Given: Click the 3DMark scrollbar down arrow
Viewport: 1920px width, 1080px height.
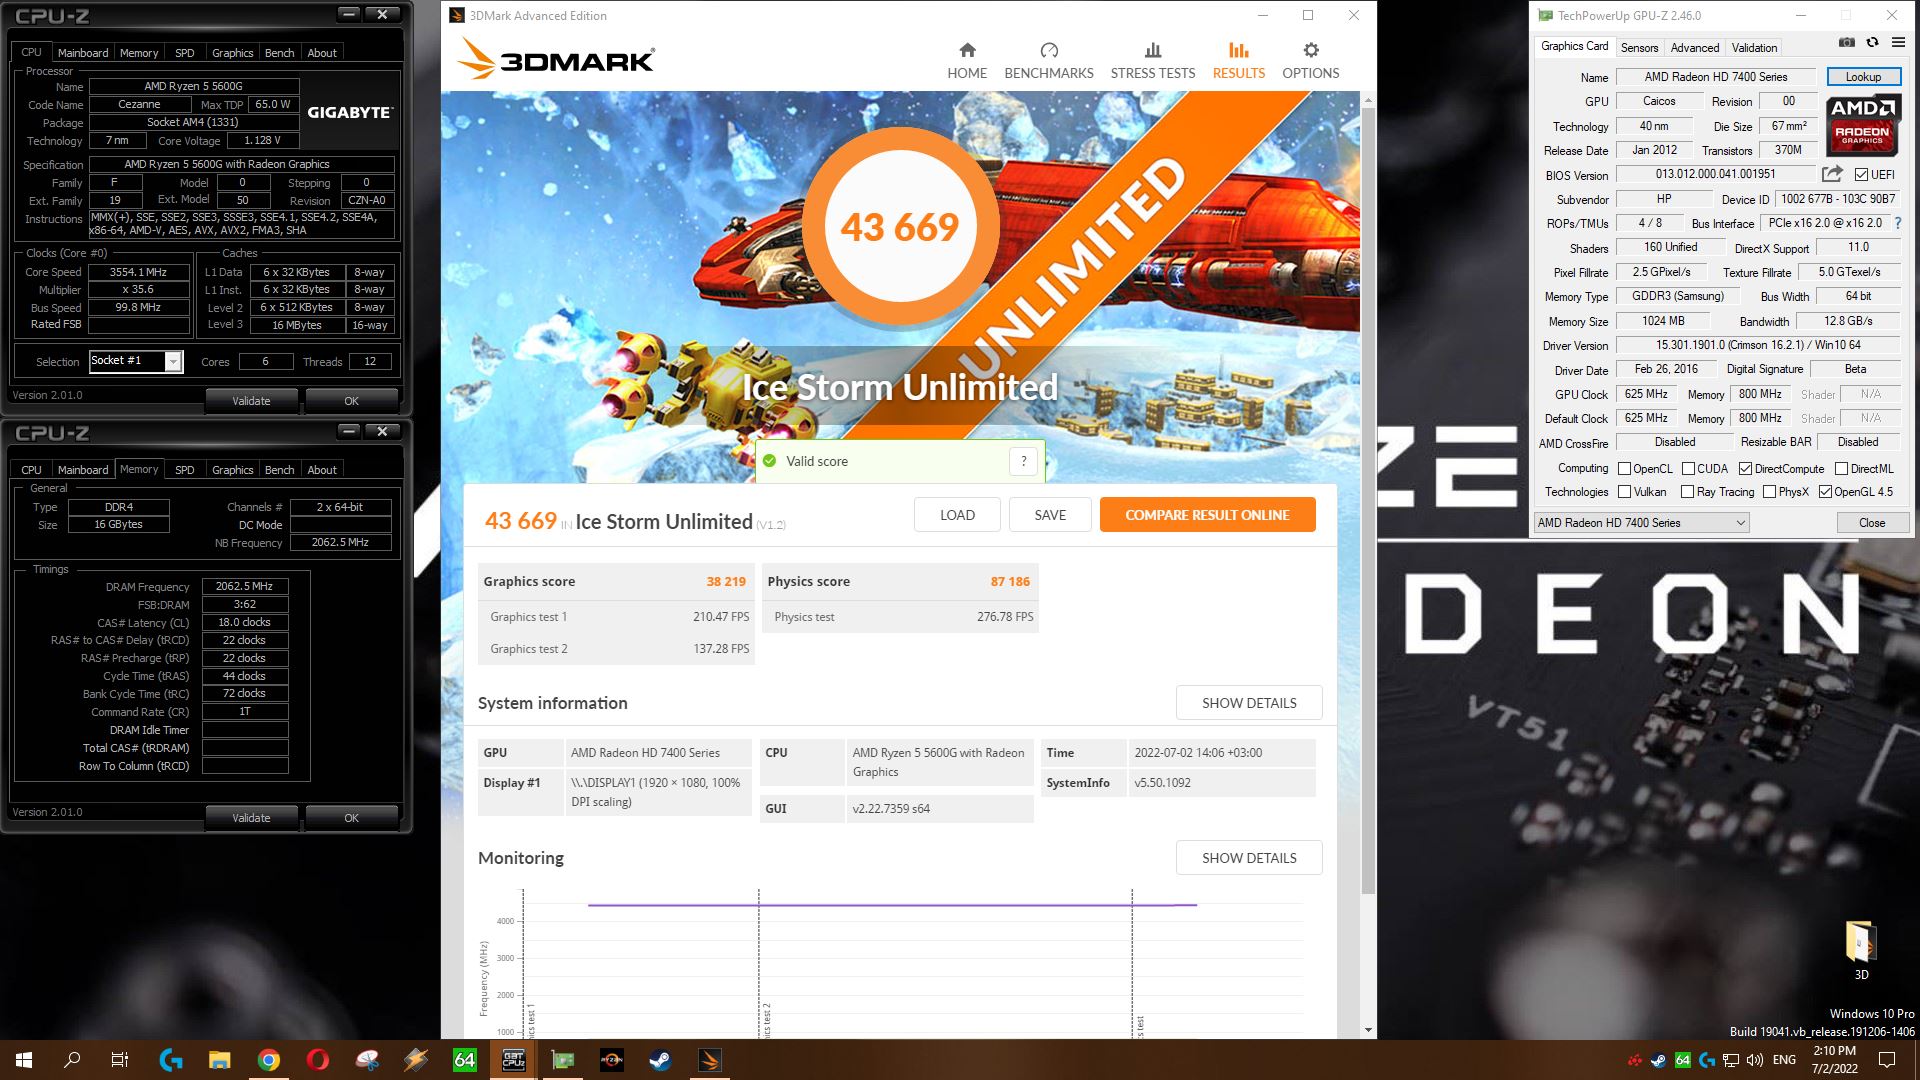Looking at the screenshot, I should [1368, 1030].
